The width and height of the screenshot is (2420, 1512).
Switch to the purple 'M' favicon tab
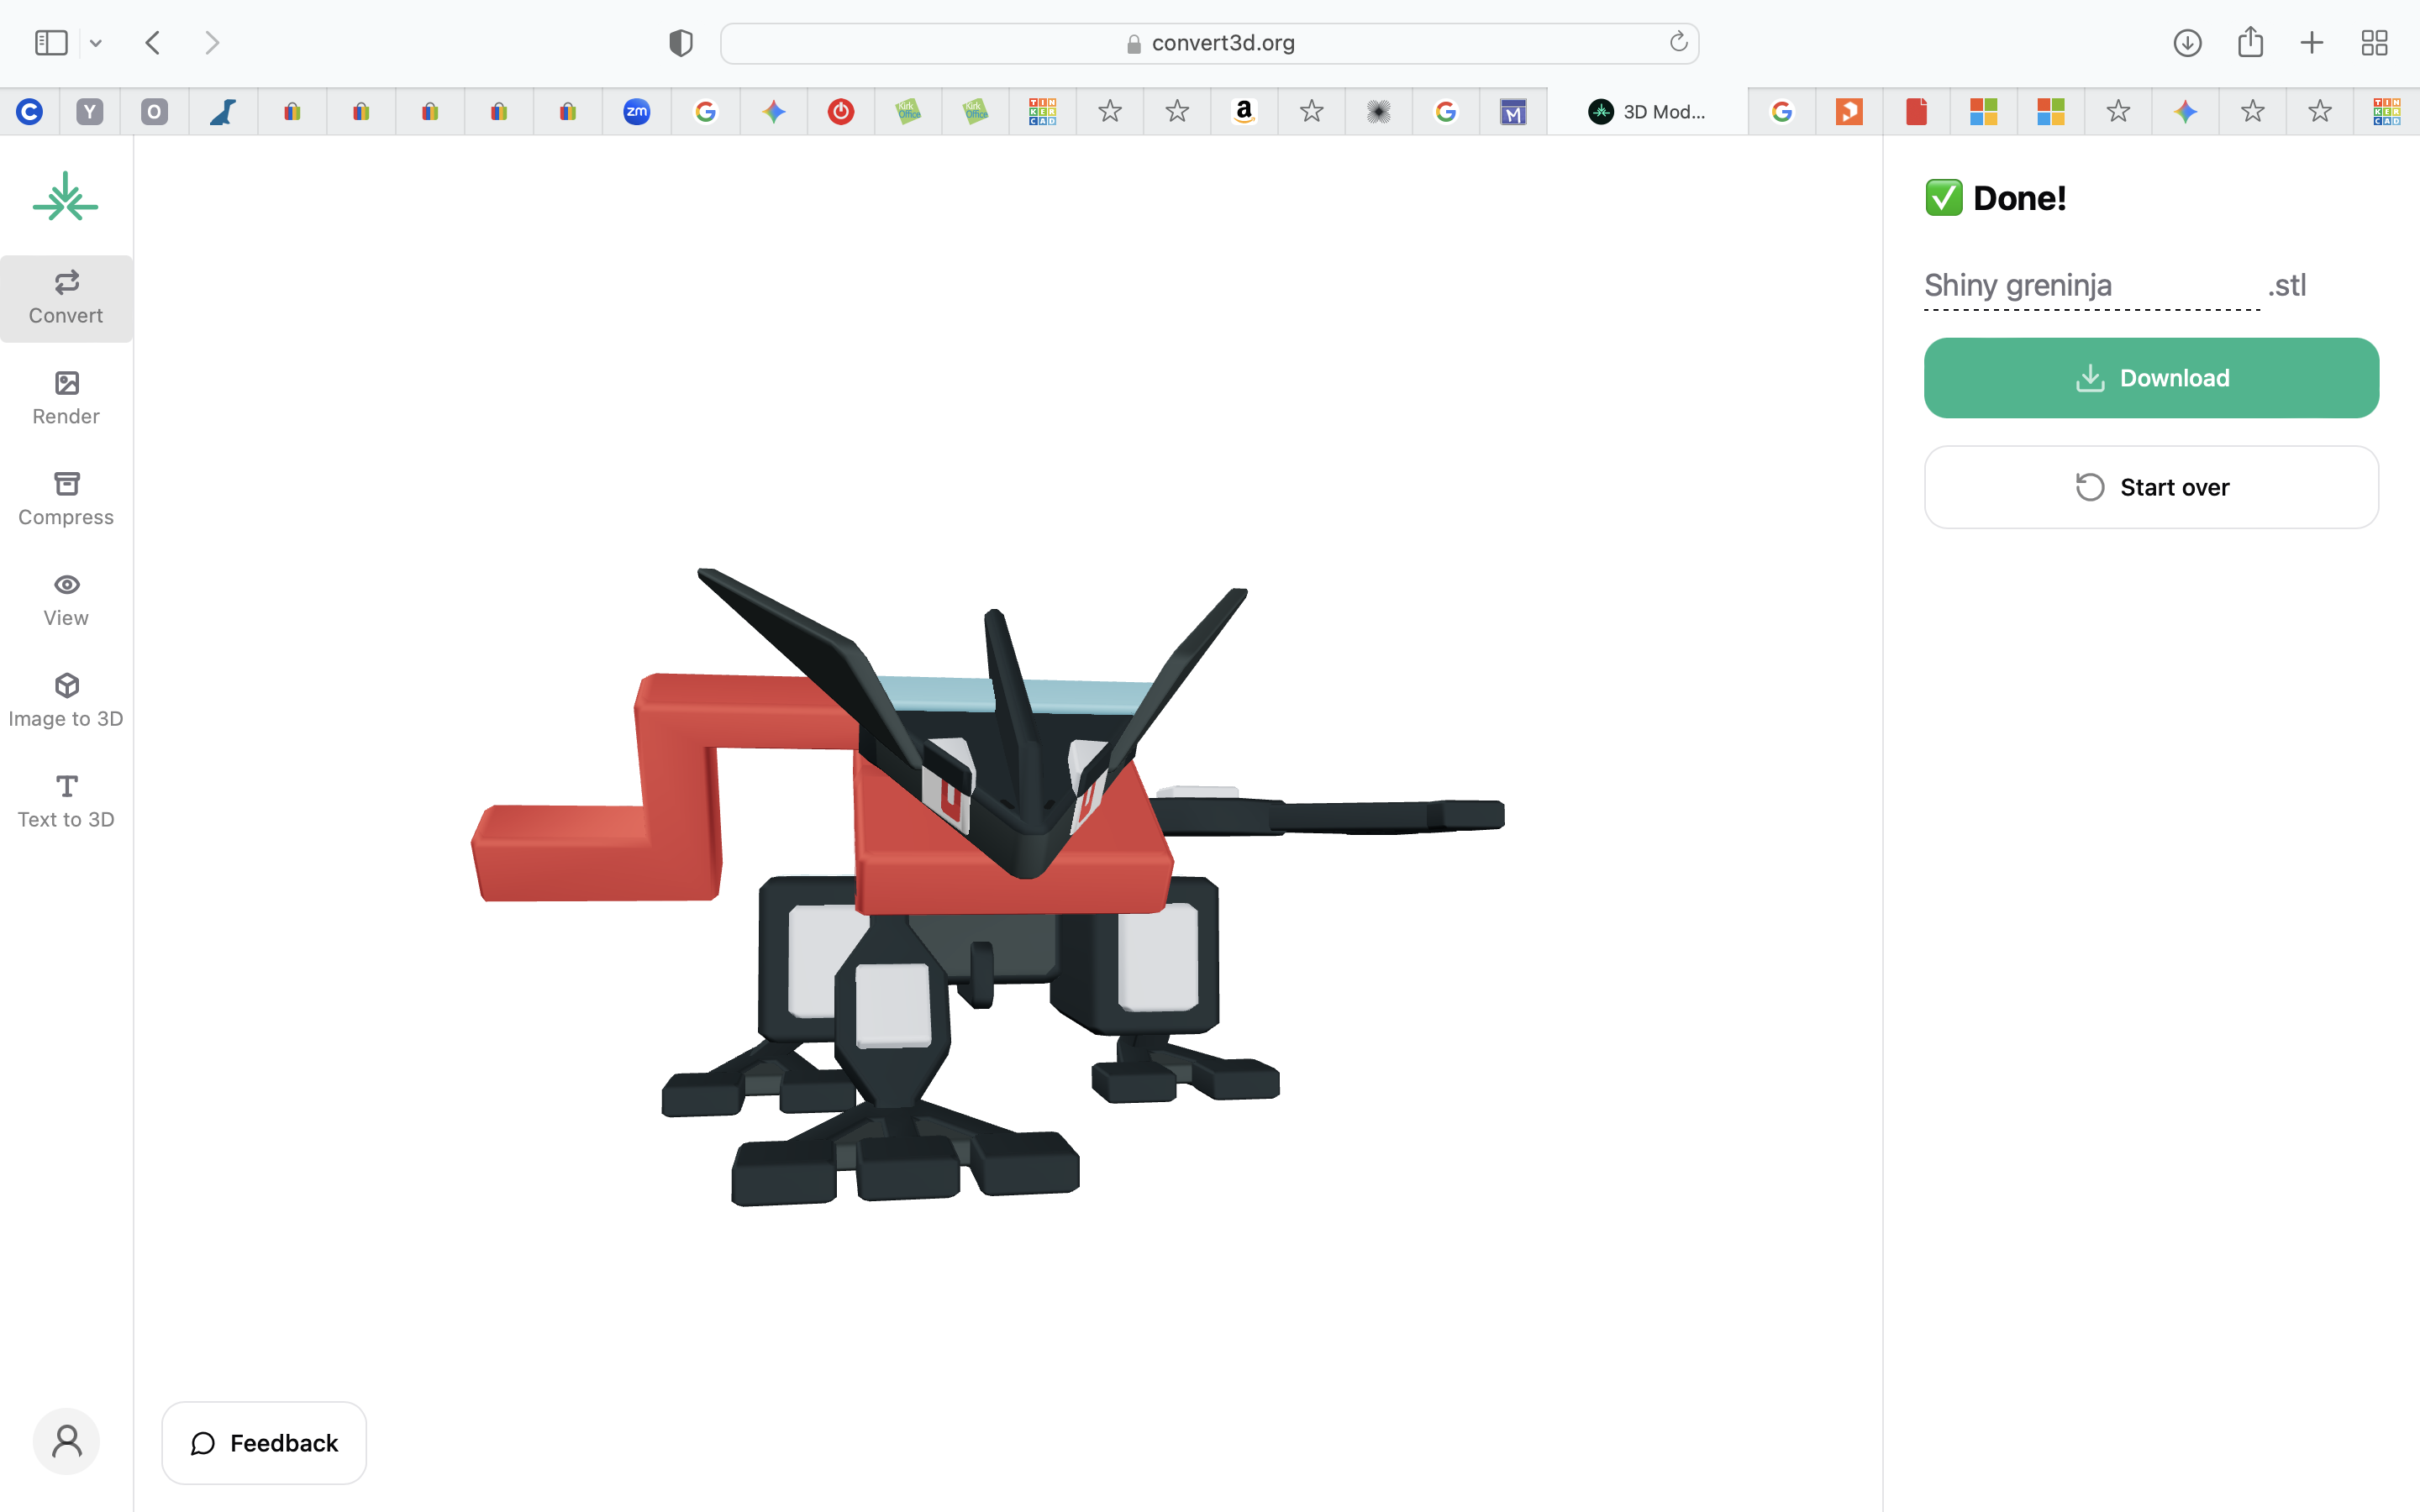[1513, 111]
